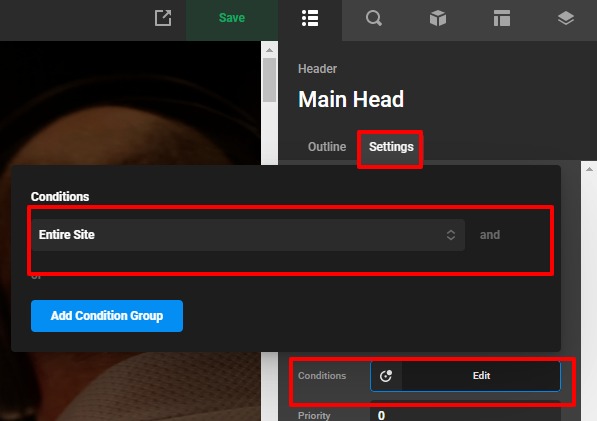Viewport: 597px width, 421px height.
Task: Open the Elements cube icon
Action: (438, 18)
